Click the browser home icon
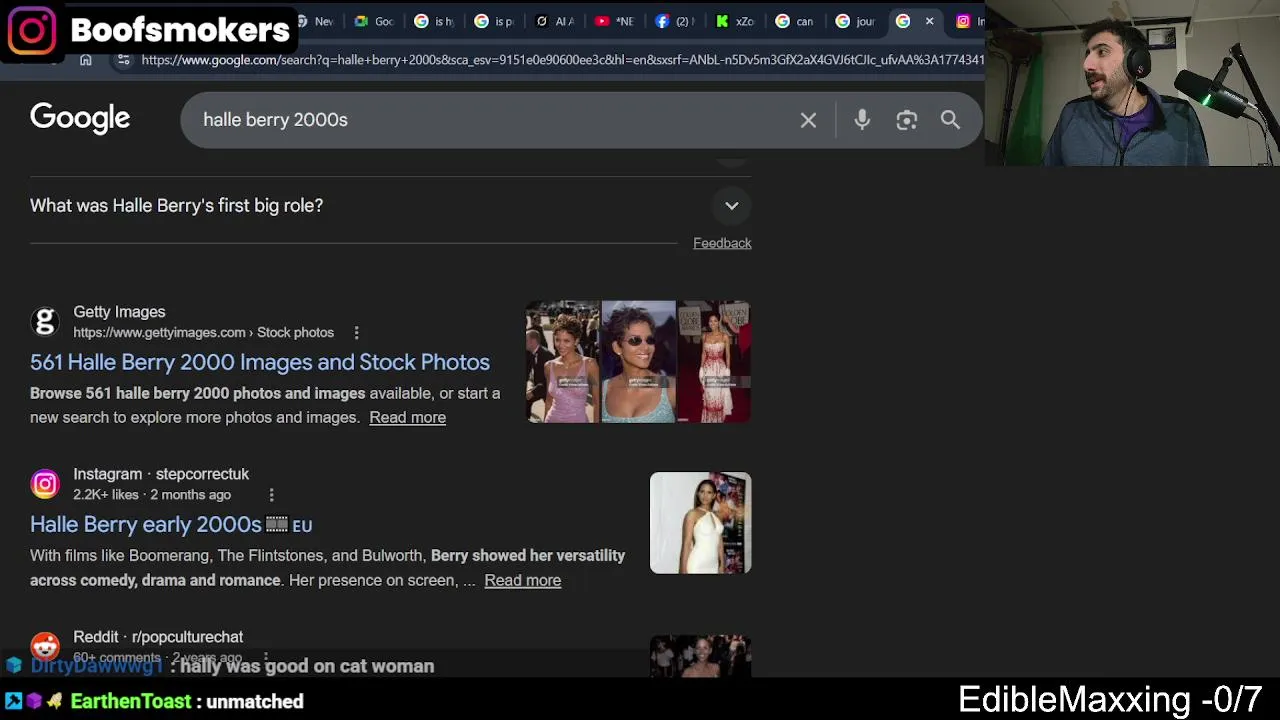This screenshot has width=1280, height=720. tap(86, 60)
